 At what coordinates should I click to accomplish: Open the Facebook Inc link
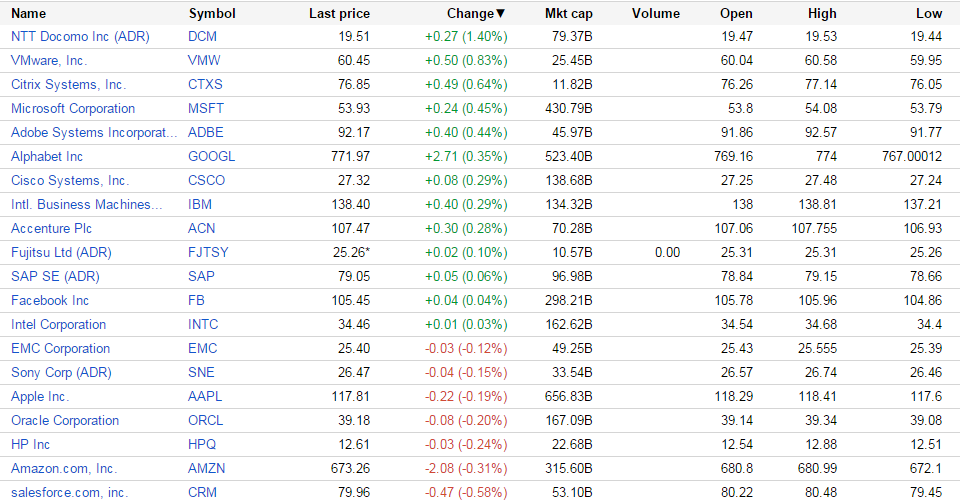tap(50, 300)
